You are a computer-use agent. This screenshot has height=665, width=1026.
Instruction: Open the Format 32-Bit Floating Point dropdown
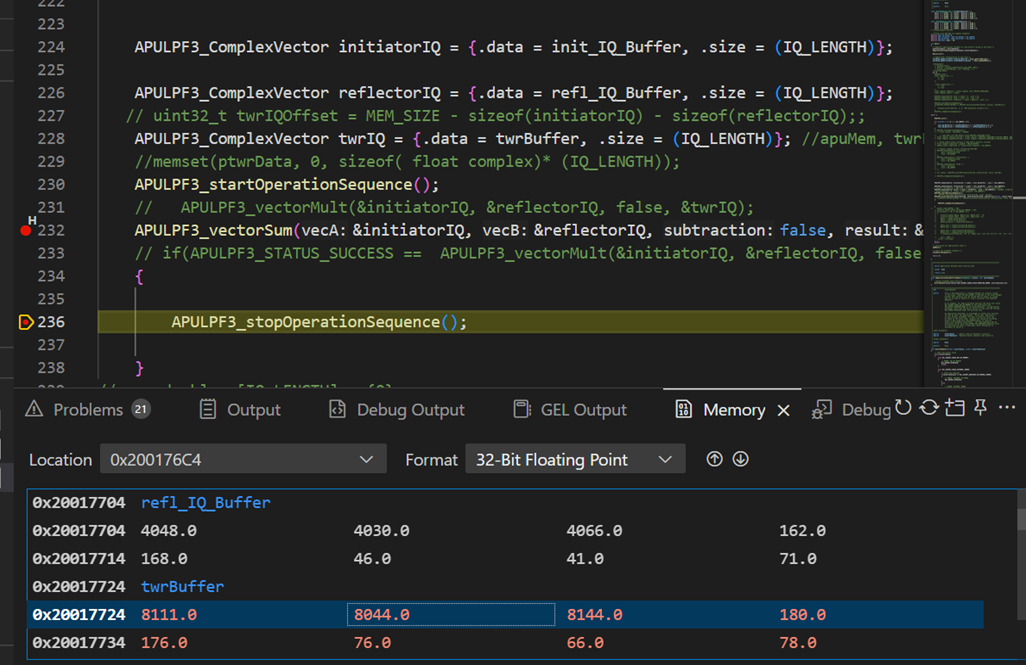pos(665,460)
